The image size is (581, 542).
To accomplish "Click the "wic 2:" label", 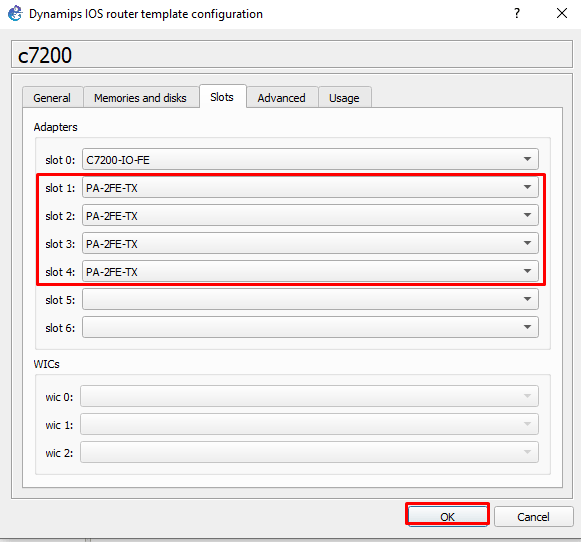I will 59,453.
